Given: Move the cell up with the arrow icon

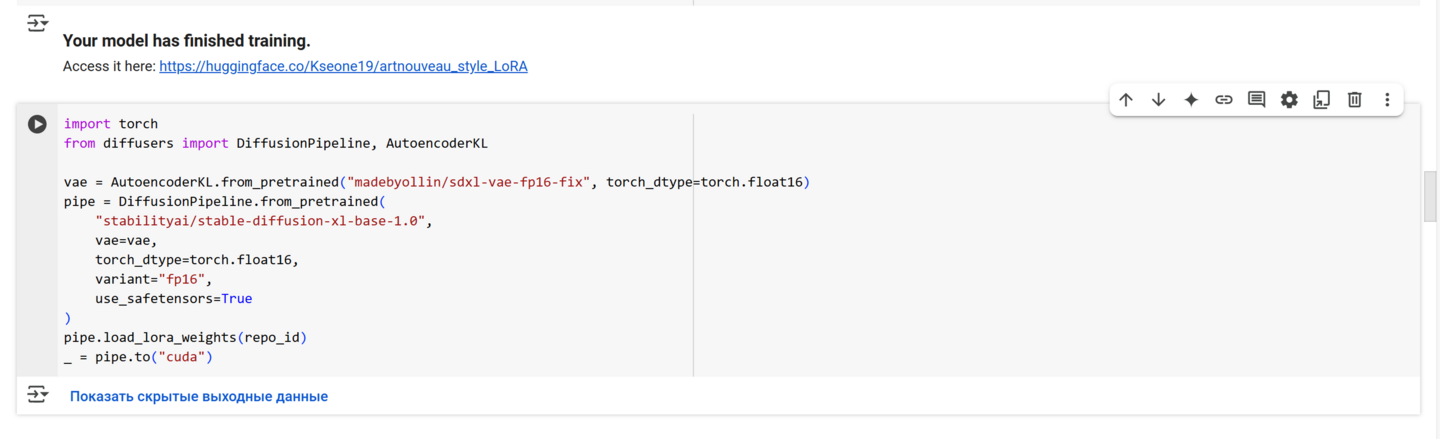Looking at the screenshot, I should pos(1126,100).
